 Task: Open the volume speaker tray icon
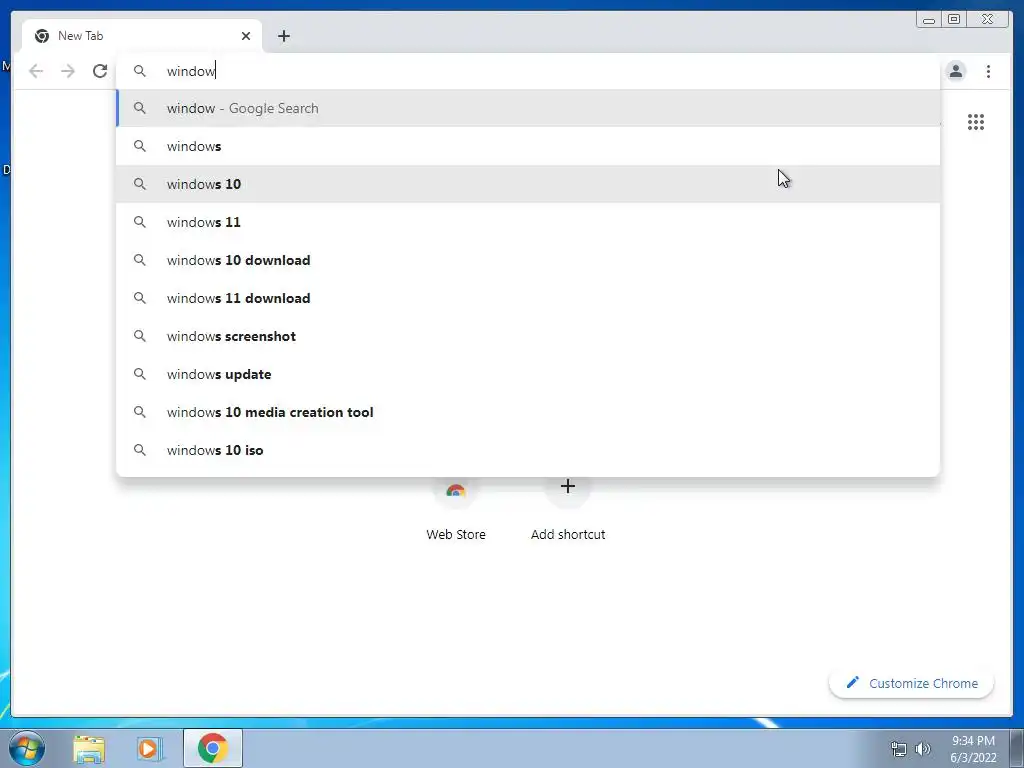(x=923, y=749)
